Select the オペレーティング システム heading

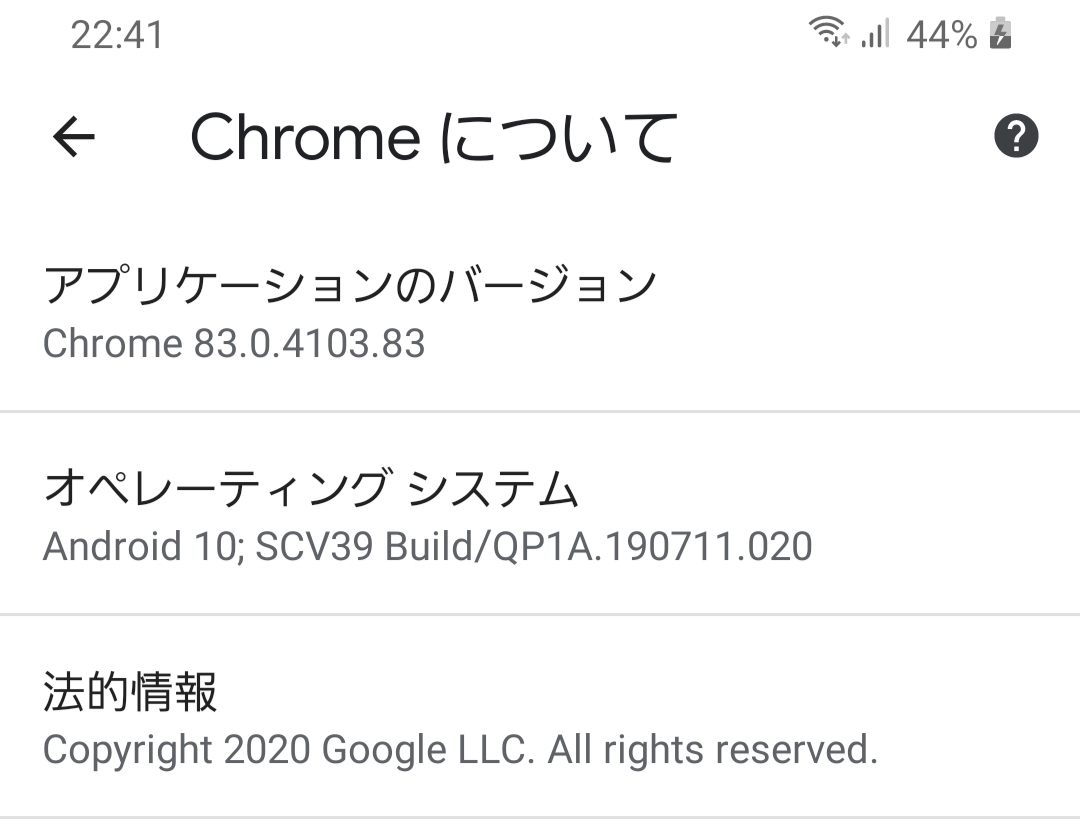click(311, 490)
